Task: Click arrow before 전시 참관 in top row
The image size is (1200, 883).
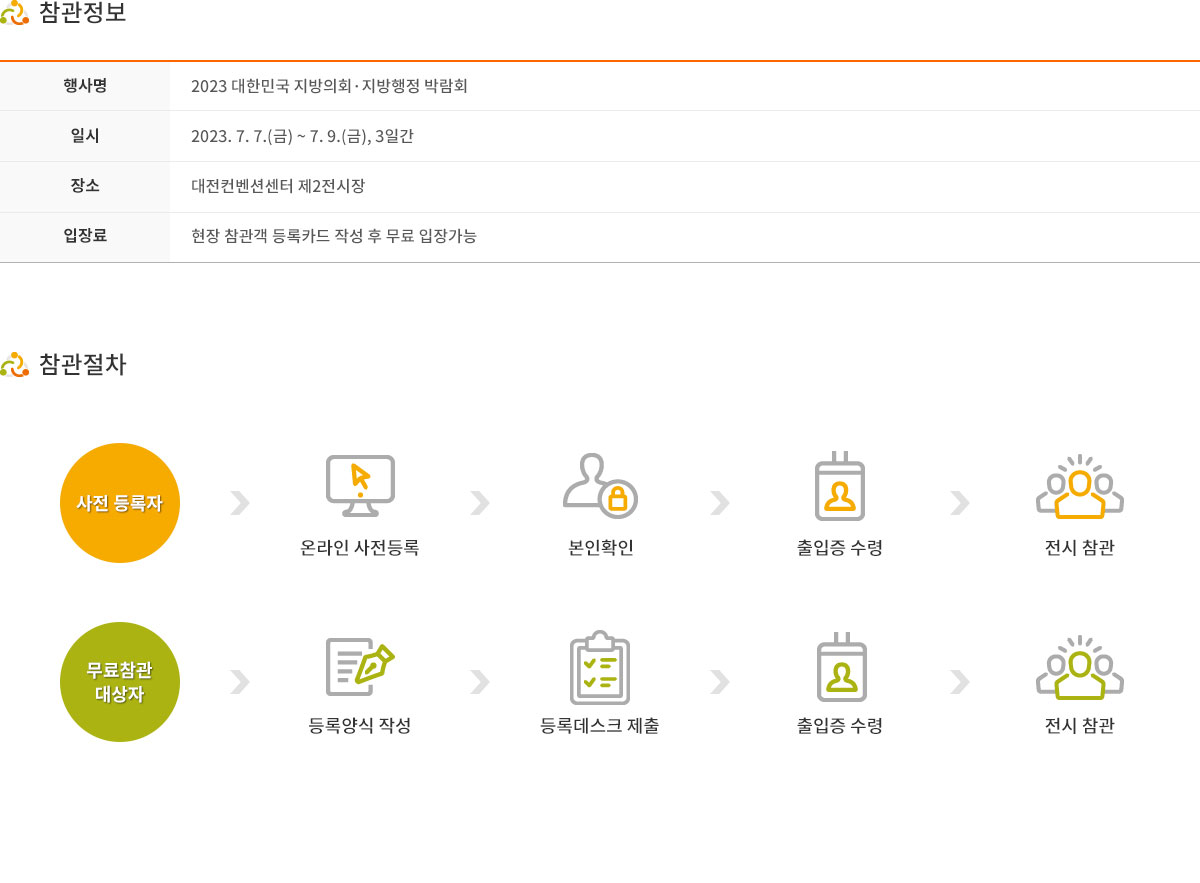Action: (x=960, y=503)
